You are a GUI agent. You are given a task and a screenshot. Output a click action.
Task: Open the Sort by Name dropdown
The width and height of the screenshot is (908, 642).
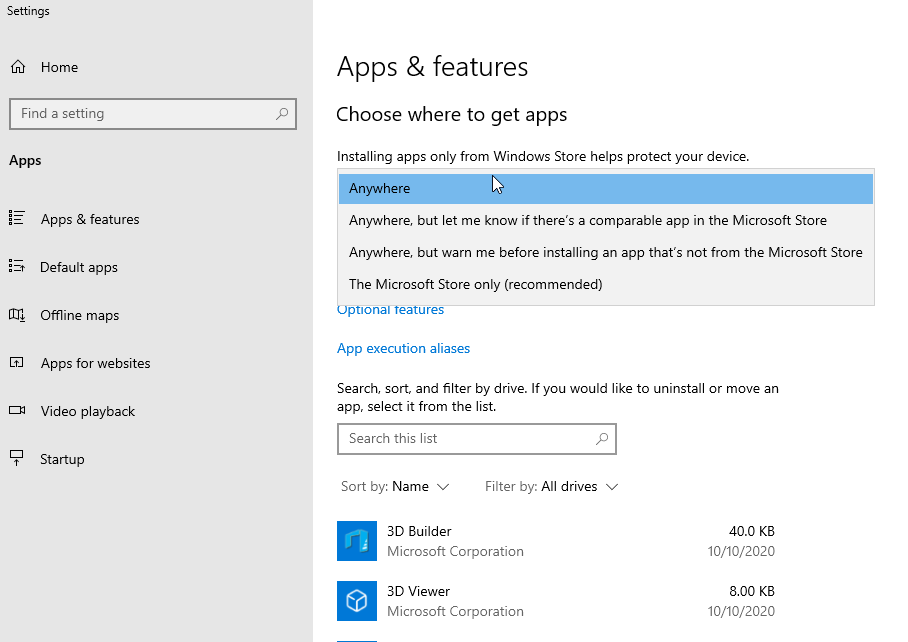pos(395,486)
